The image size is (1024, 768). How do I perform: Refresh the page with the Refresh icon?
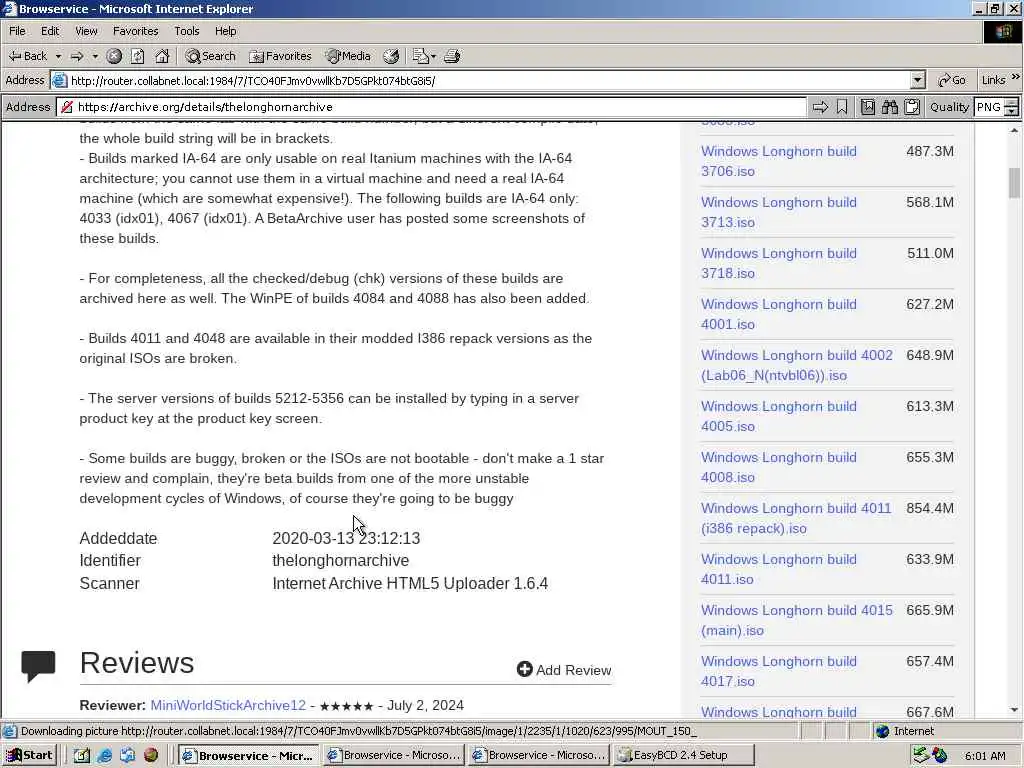tap(137, 56)
